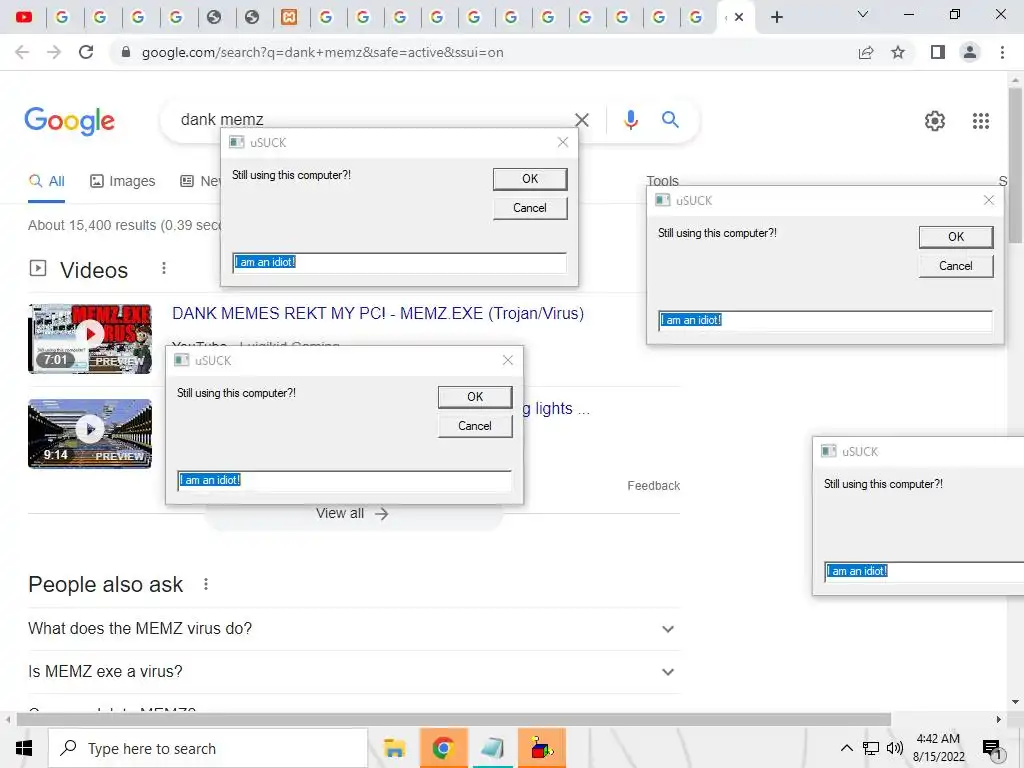Play the 9:14 video thumbnail
The width and height of the screenshot is (1024, 768).
(x=90, y=434)
